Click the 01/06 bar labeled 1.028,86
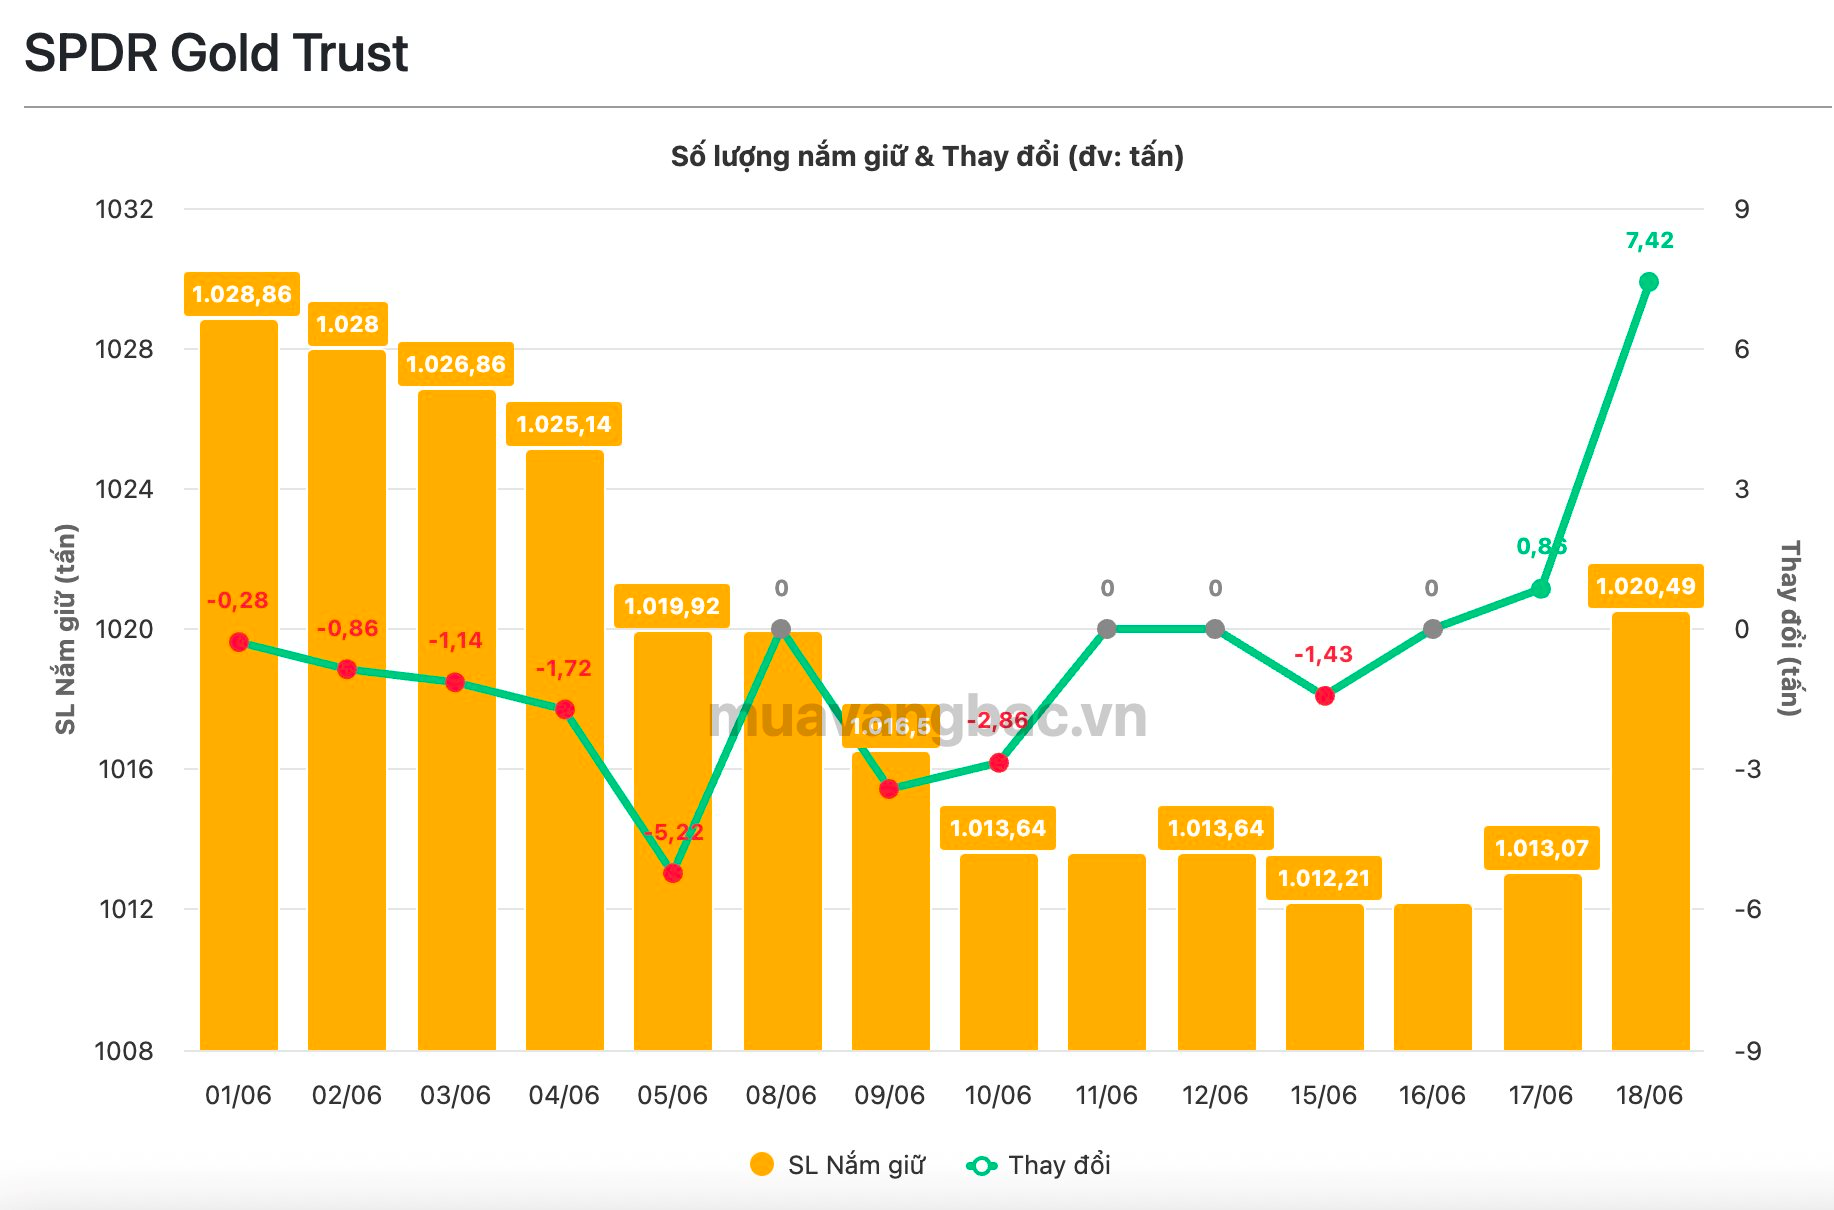The height and width of the screenshot is (1210, 1834). 239,685
